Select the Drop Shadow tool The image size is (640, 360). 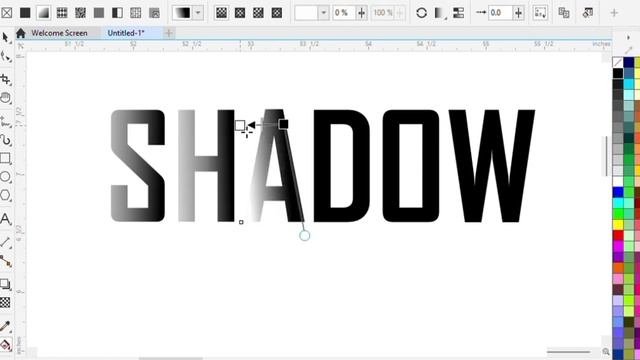coord(6,284)
